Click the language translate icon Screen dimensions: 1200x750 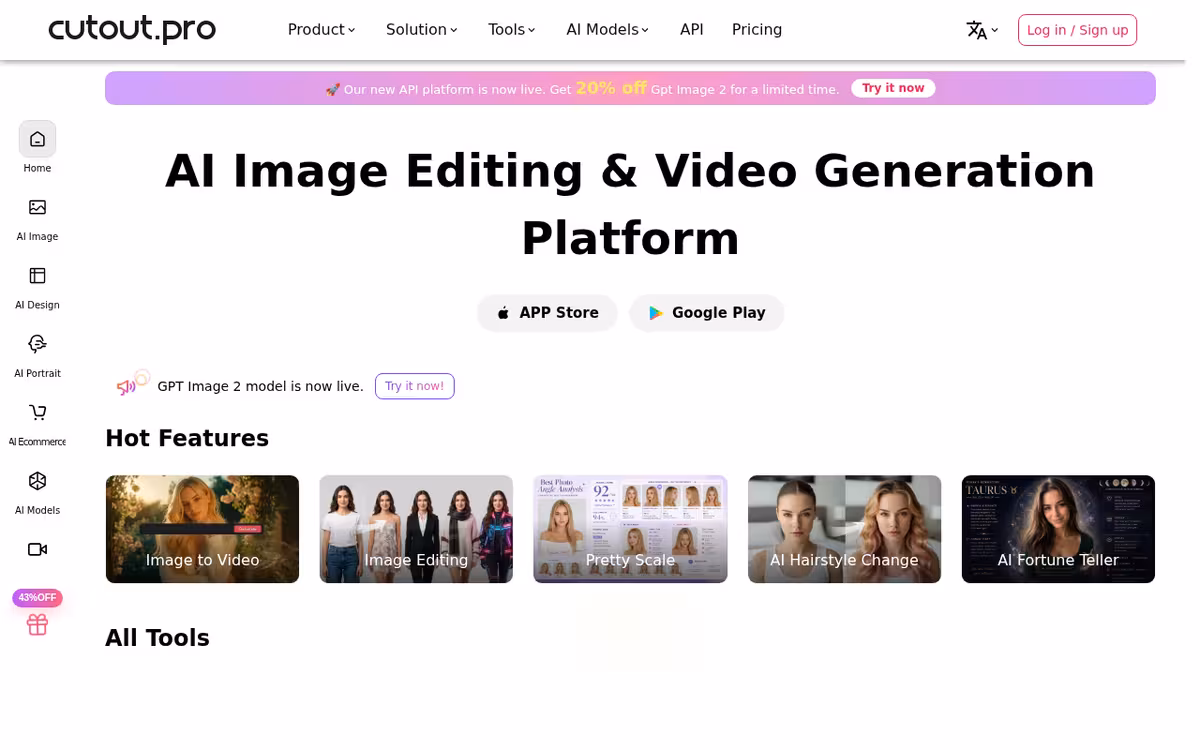click(x=976, y=30)
